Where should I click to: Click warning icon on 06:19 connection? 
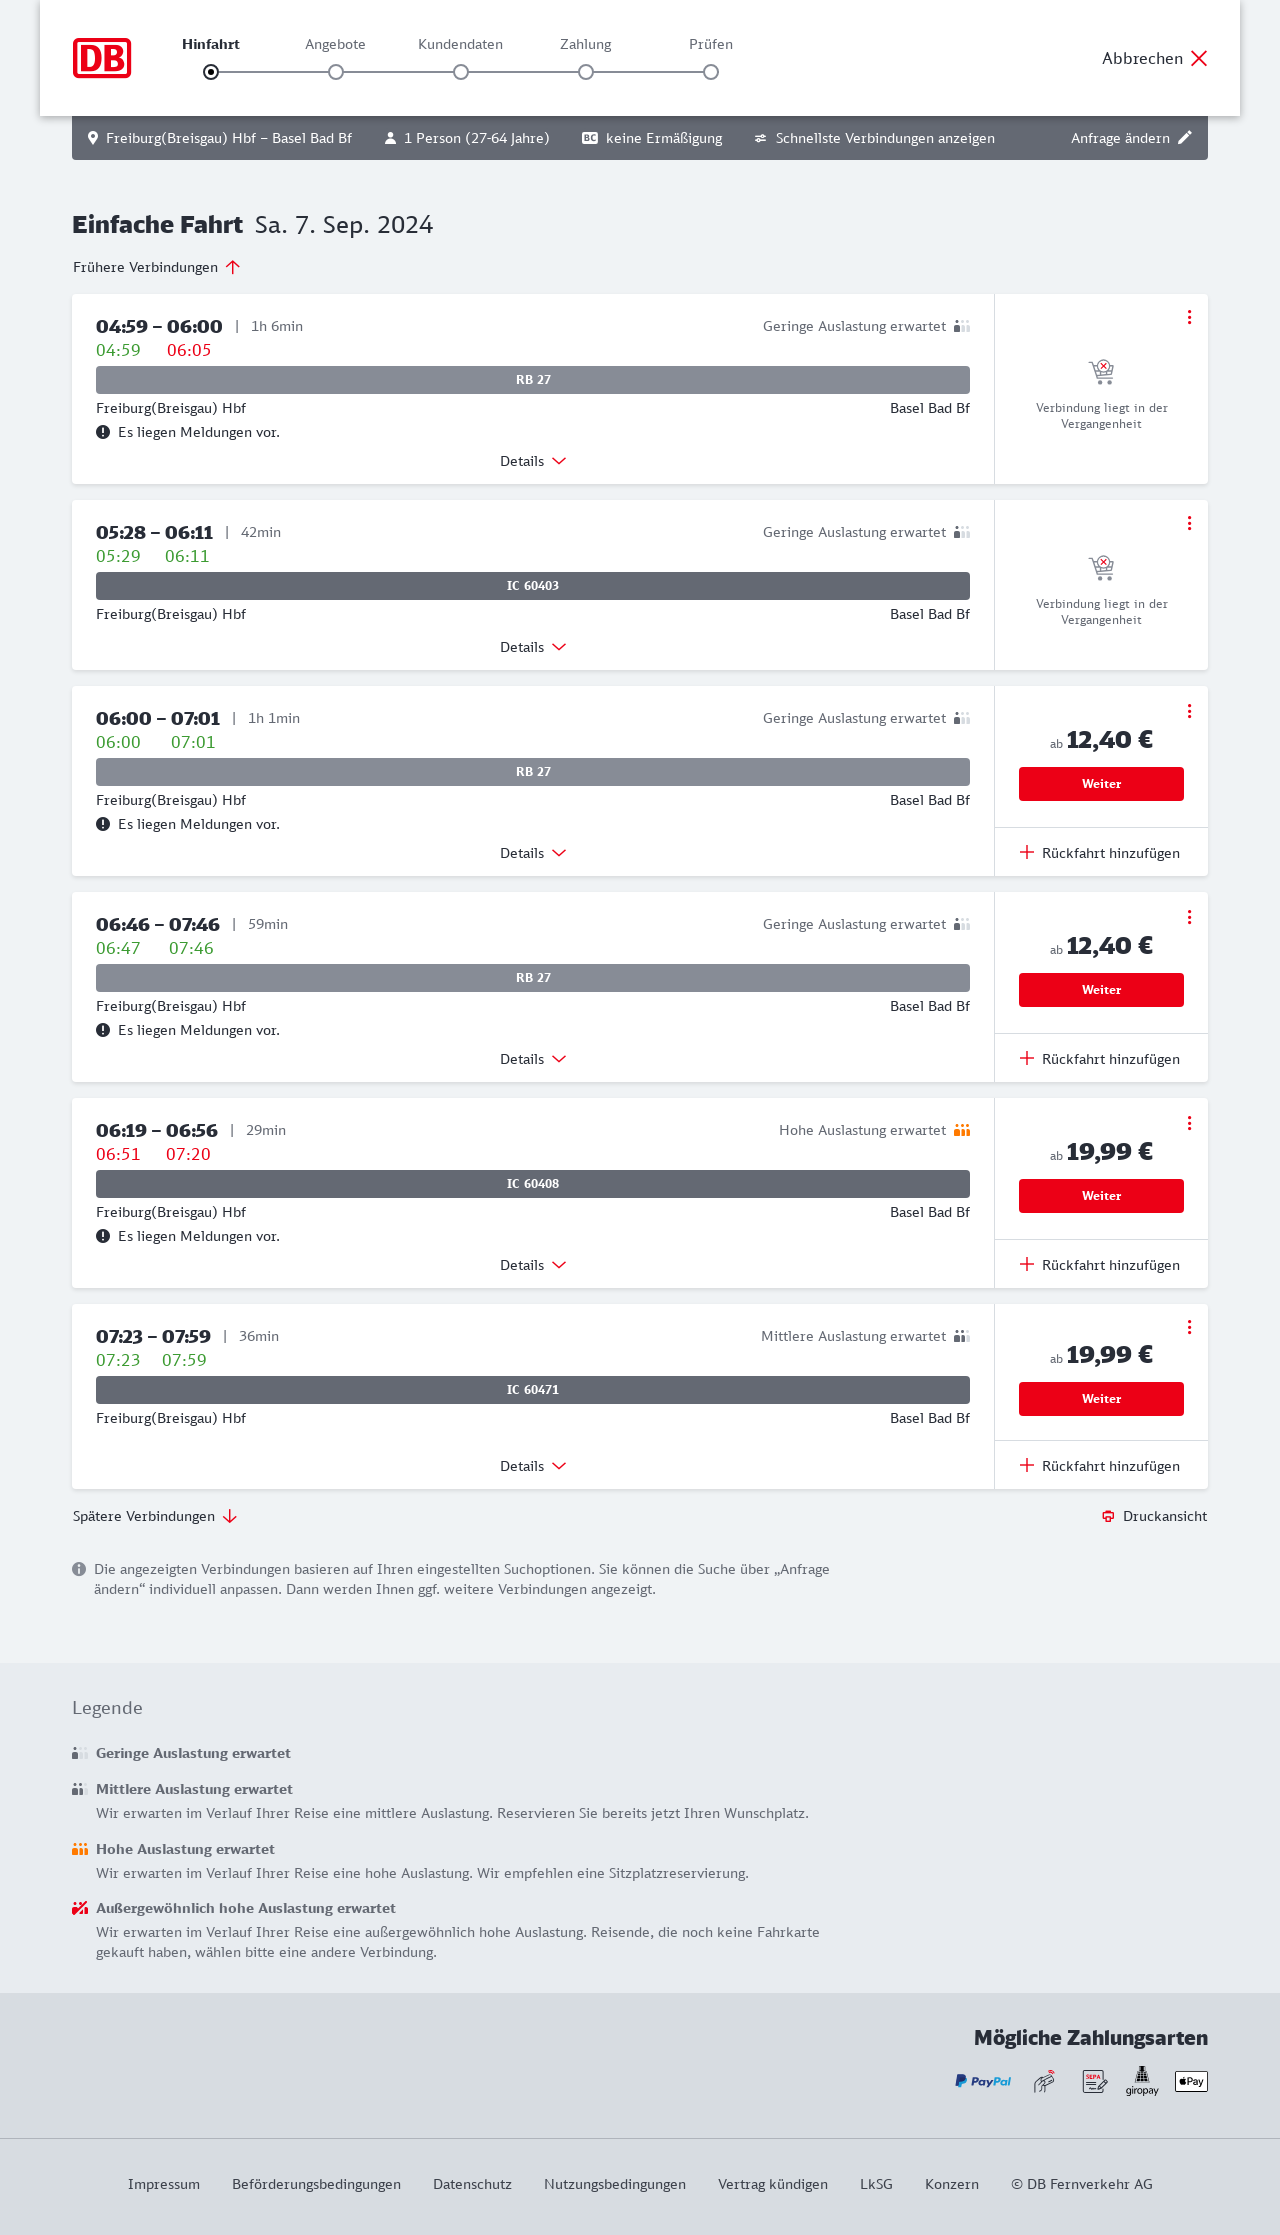[103, 1236]
